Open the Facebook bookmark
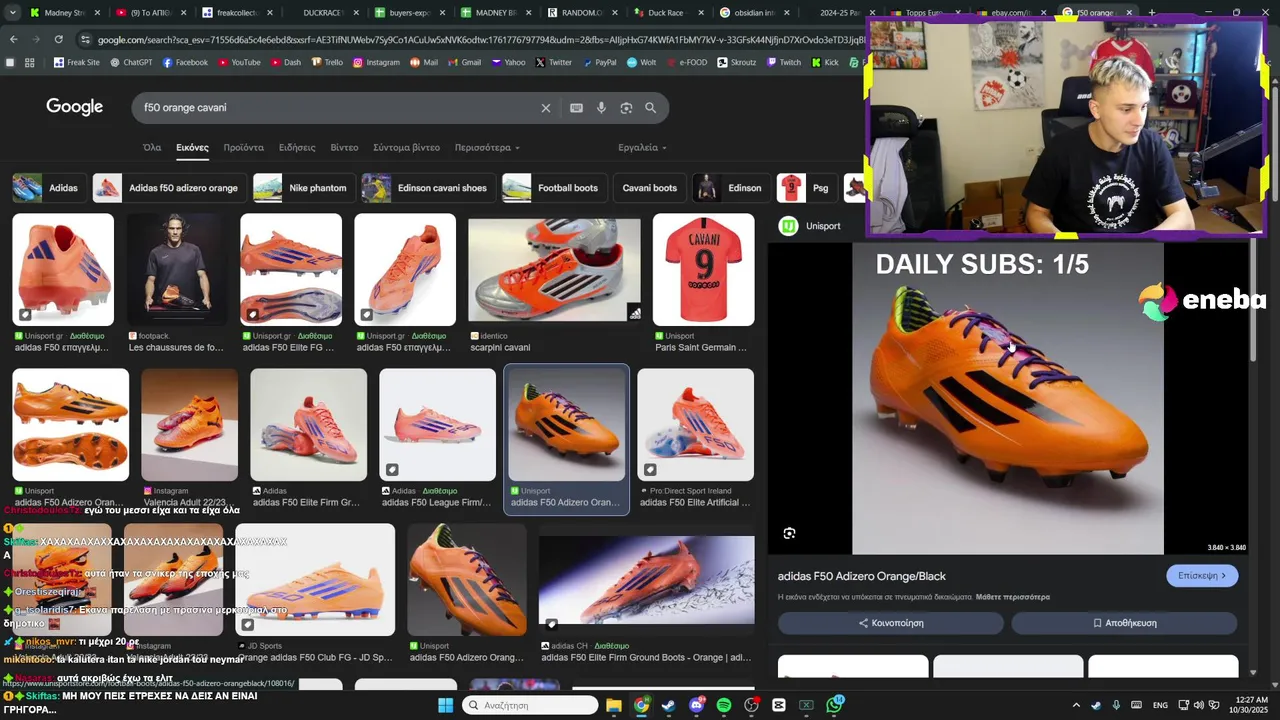 tap(185, 62)
